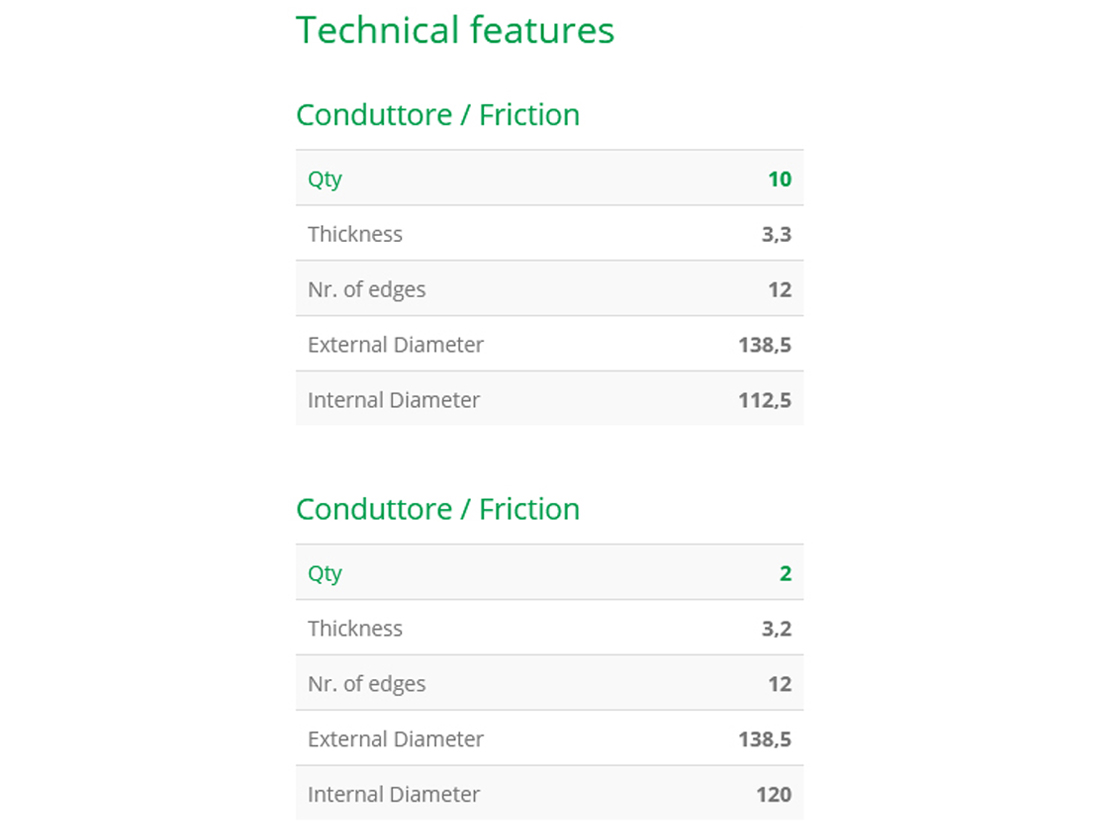Select the Qty label in the second table

point(325,573)
